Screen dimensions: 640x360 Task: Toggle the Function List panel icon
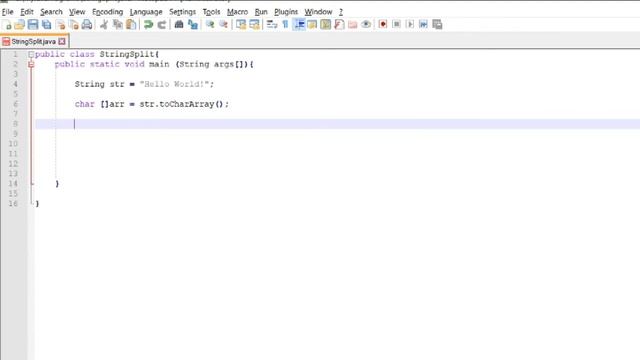tap(339, 24)
